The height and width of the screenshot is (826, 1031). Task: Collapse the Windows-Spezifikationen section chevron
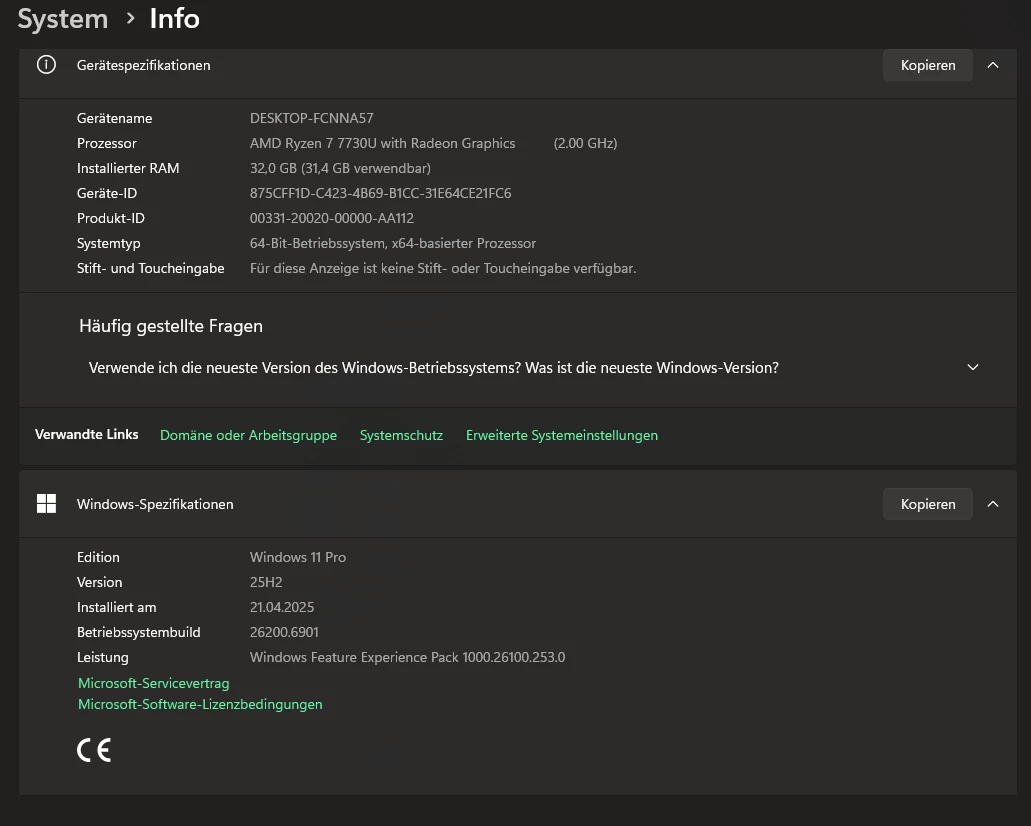(x=993, y=504)
